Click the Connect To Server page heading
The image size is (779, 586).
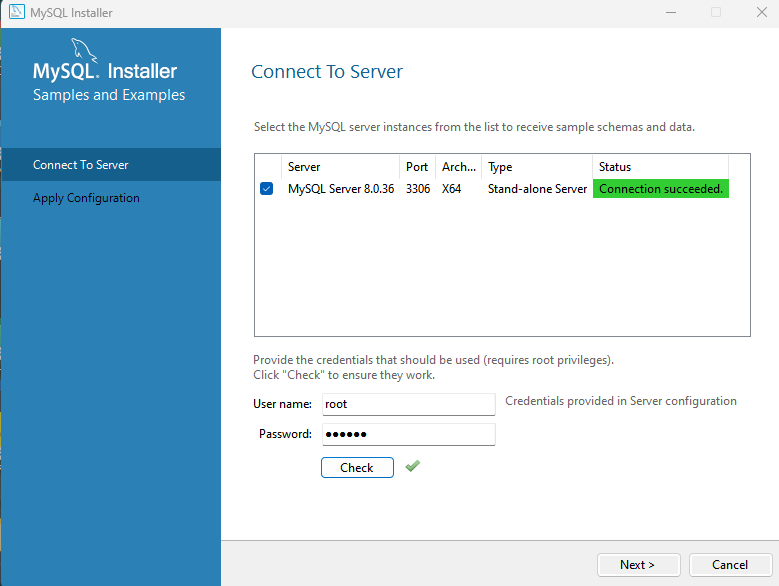tap(327, 72)
